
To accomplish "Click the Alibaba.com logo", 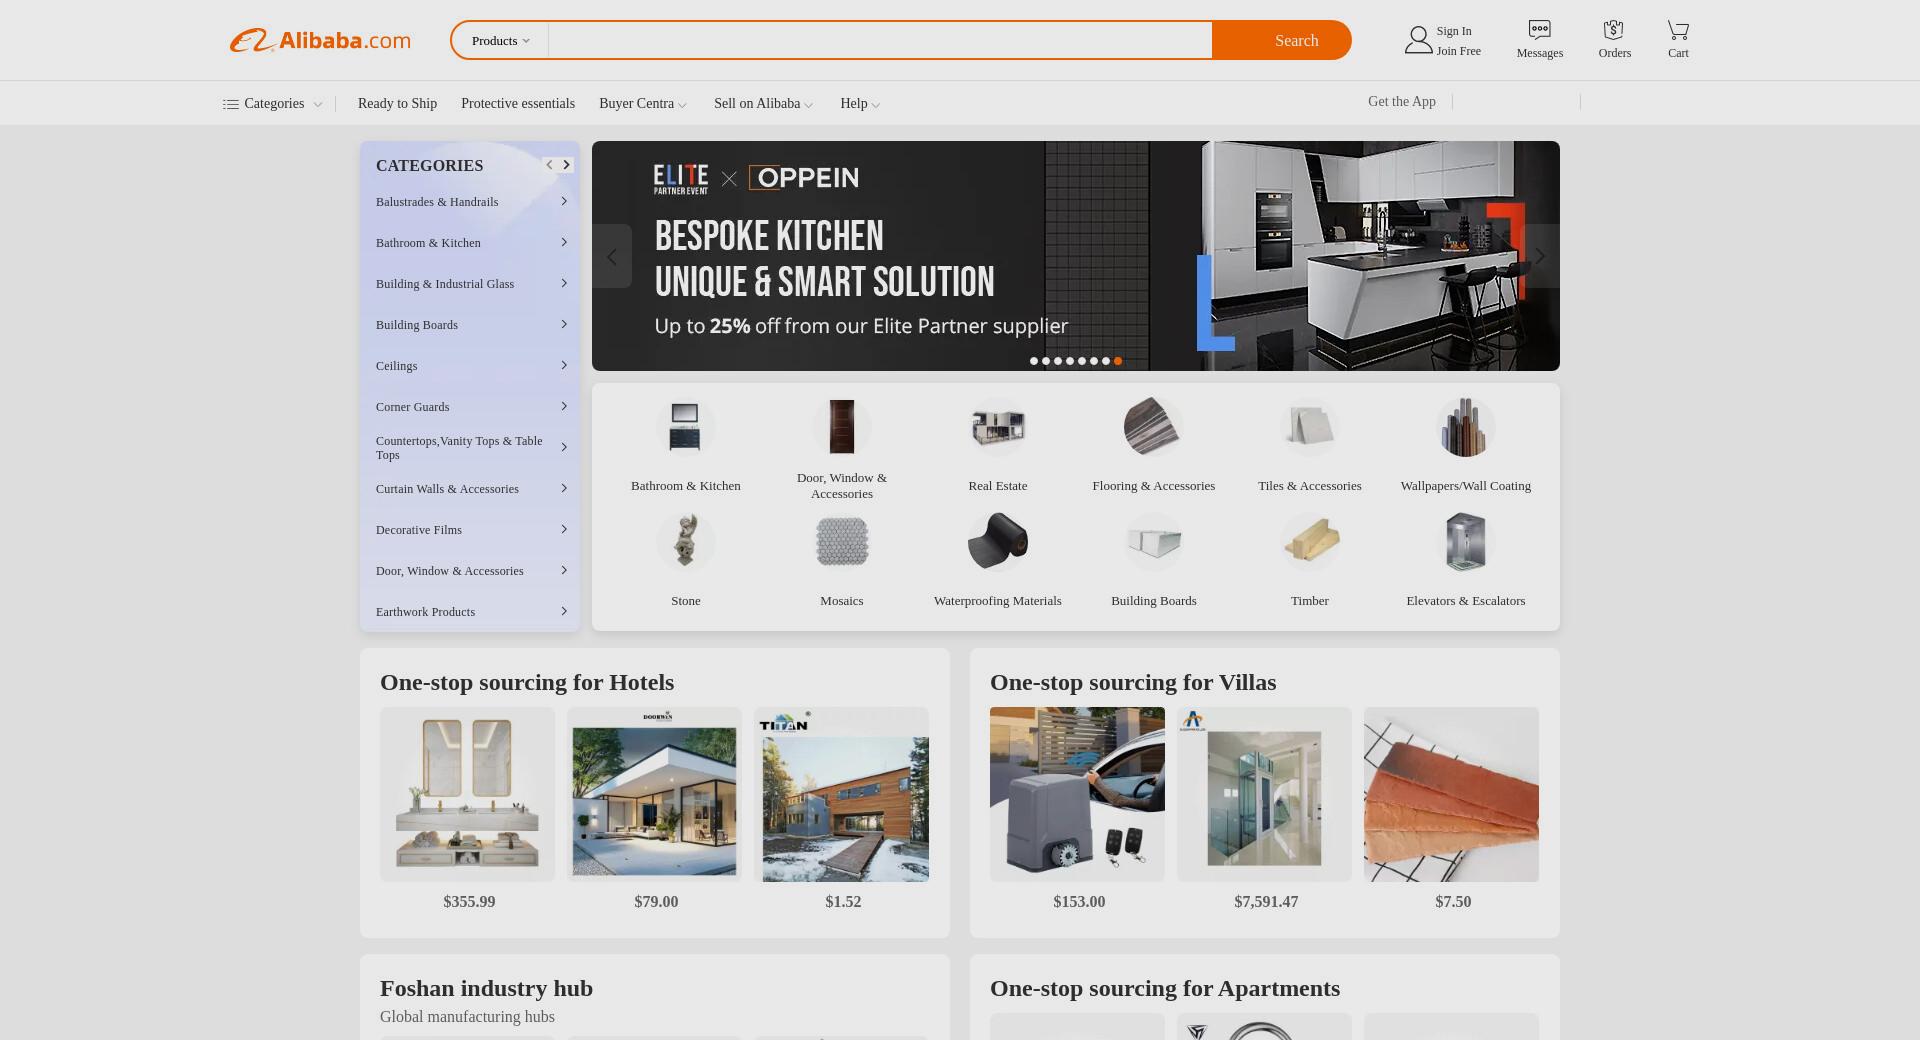I will click(320, 40).
